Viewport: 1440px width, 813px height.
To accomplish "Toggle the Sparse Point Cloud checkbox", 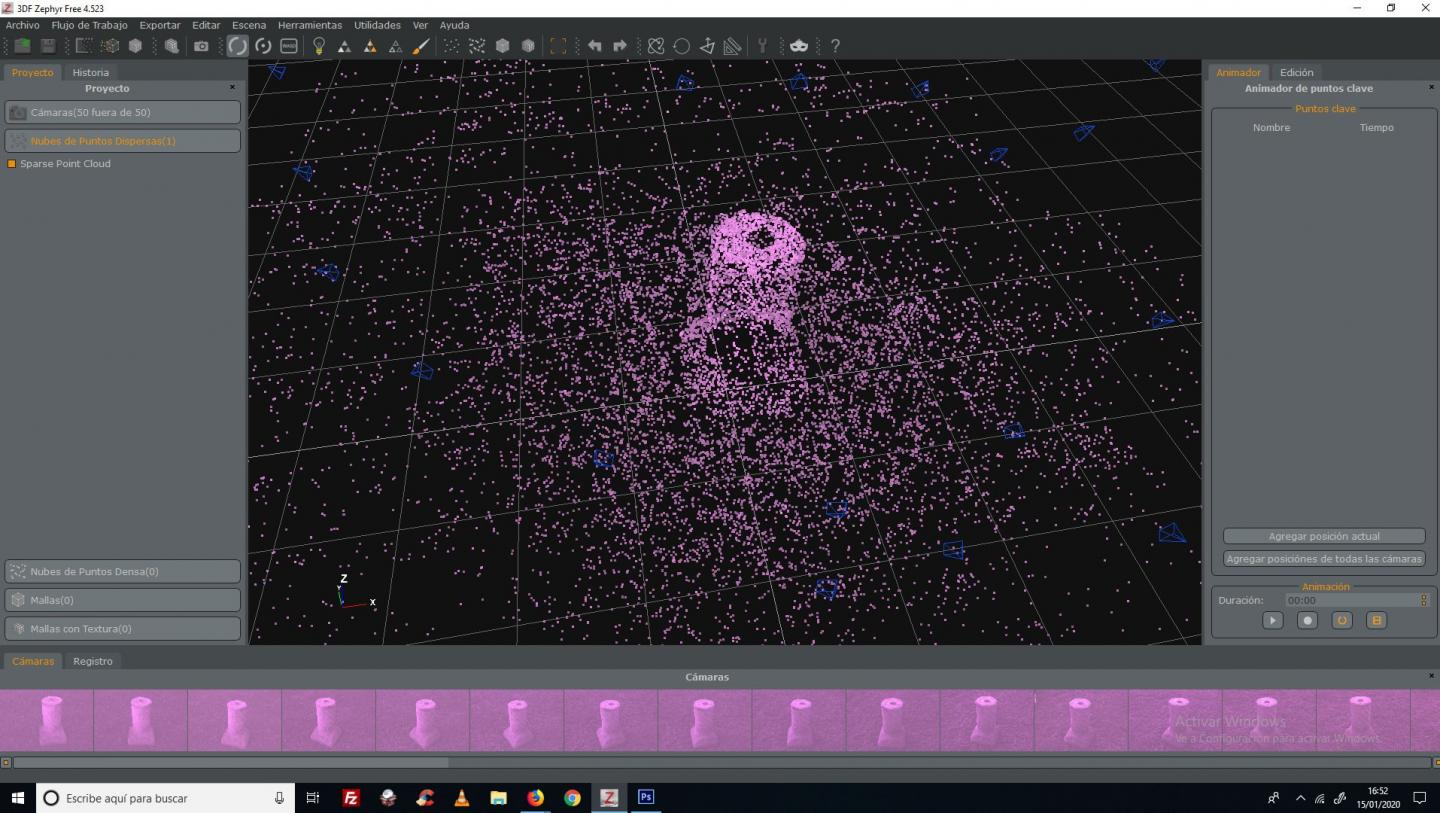I will coord(12,164).
